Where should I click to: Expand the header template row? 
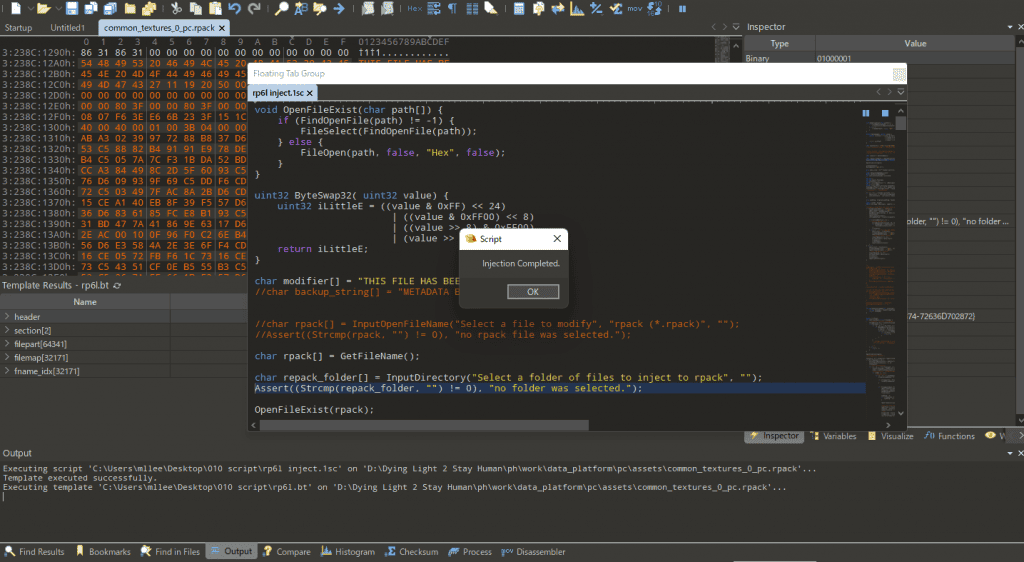7,317
